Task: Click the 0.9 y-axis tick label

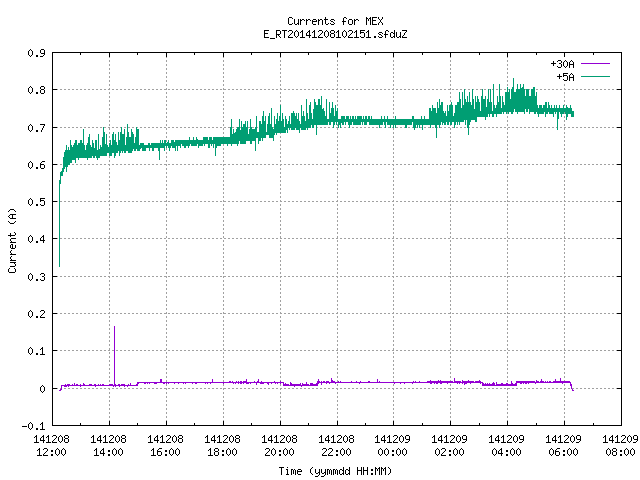Action: tap(36, 53)
